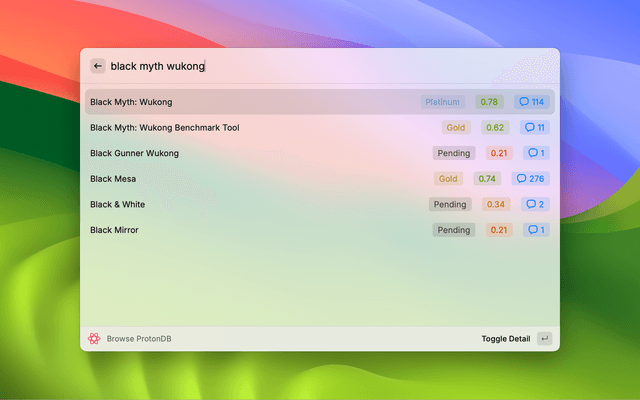Click the Browse ProtonDB label

139,339
